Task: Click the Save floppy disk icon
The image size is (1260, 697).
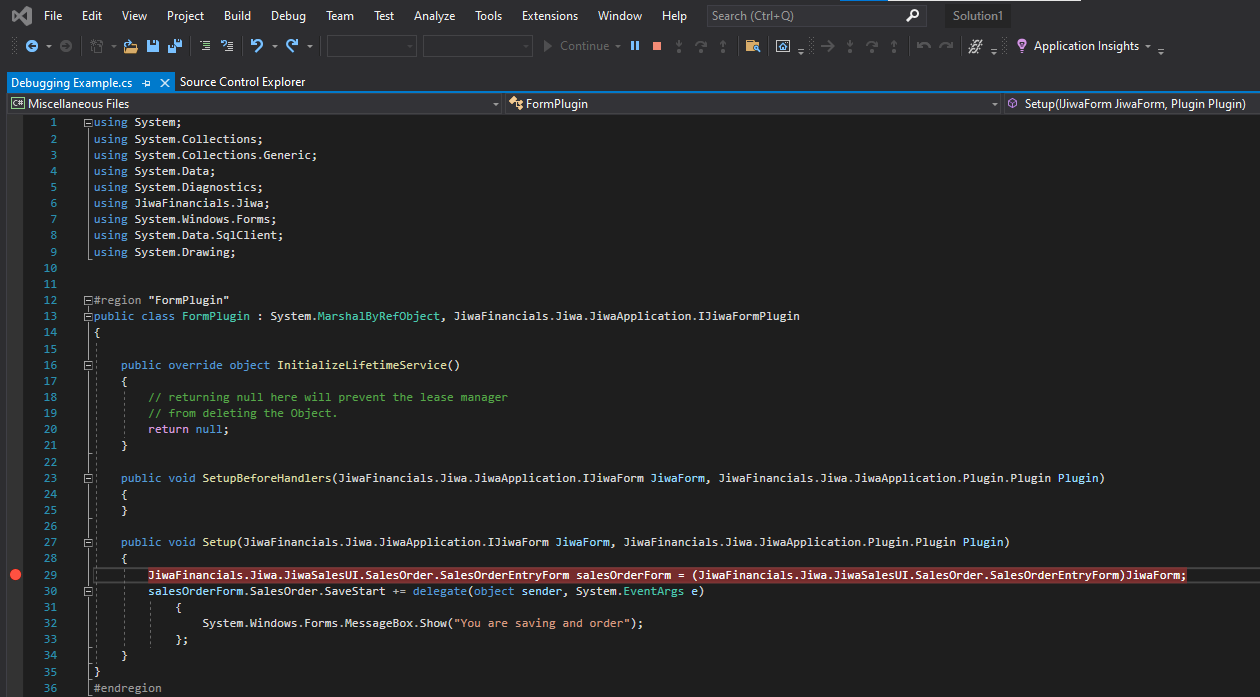Action: click(x=153, y=46)
